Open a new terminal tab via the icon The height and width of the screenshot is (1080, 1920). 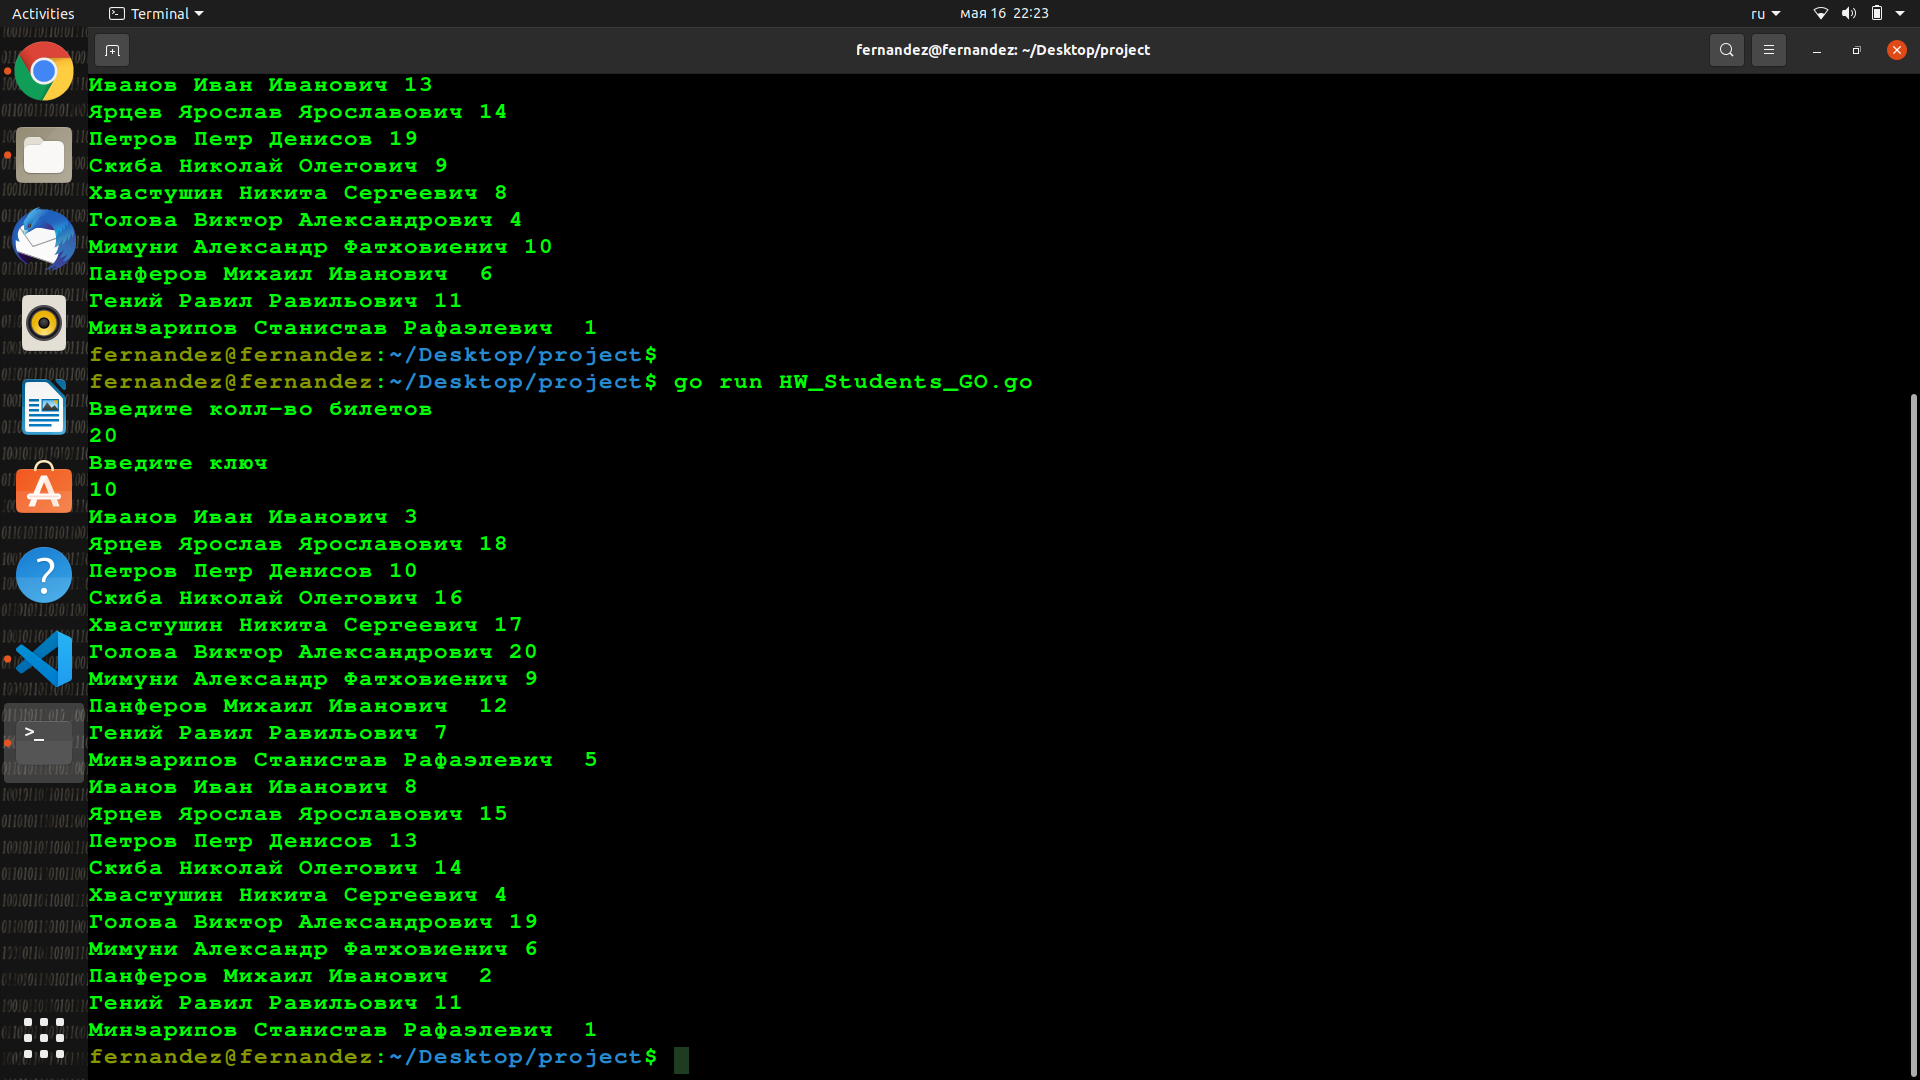(112, 50)
